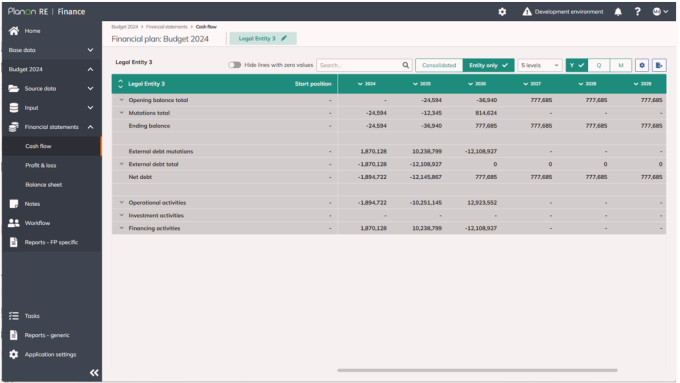Select Entity only view
This screenshot has width=680, height=383.
point(488,65)
